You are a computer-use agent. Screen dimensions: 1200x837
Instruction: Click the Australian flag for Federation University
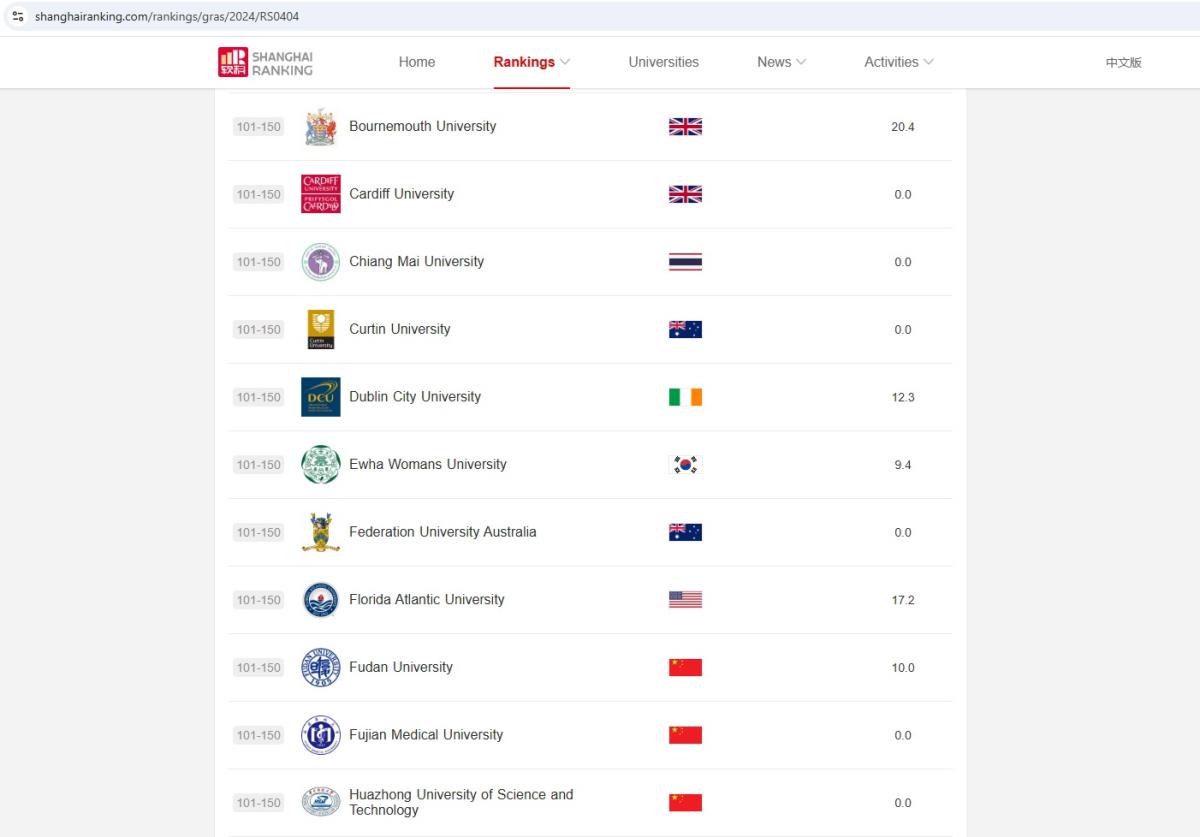pyautogui.click(x=685, y=532)
